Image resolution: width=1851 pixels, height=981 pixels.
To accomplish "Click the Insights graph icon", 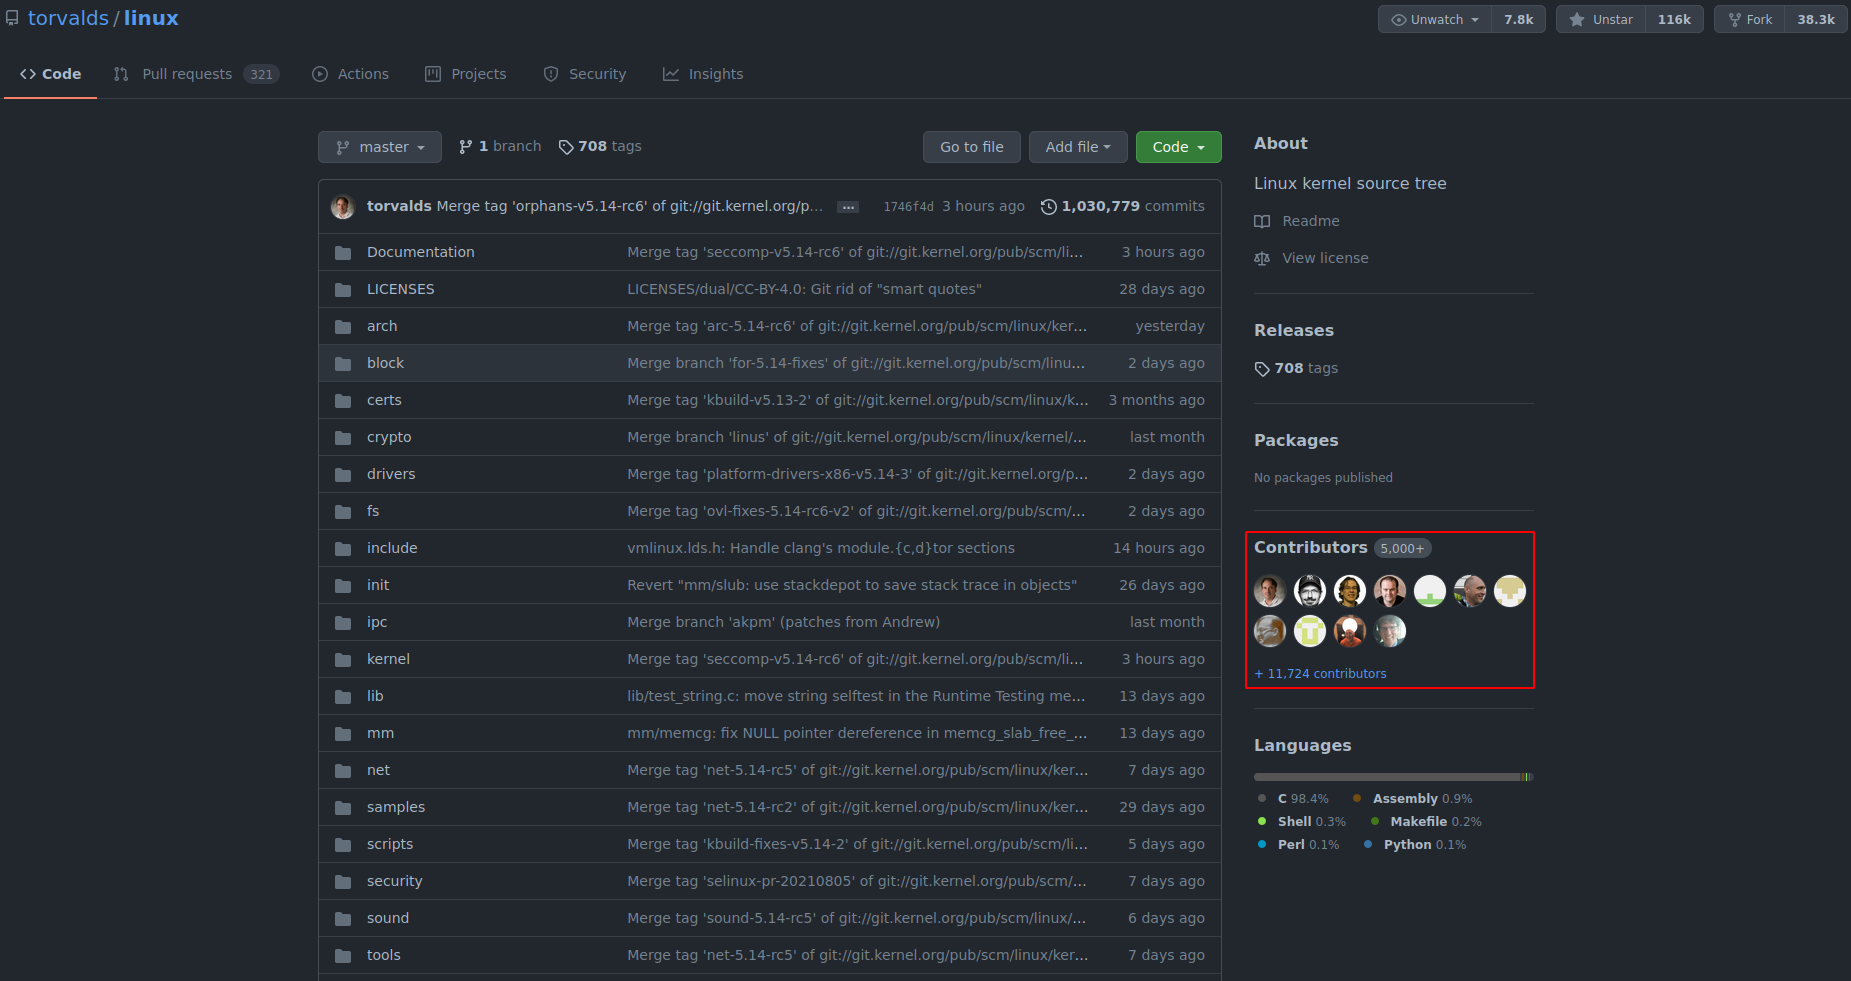I will click(671, 74).
